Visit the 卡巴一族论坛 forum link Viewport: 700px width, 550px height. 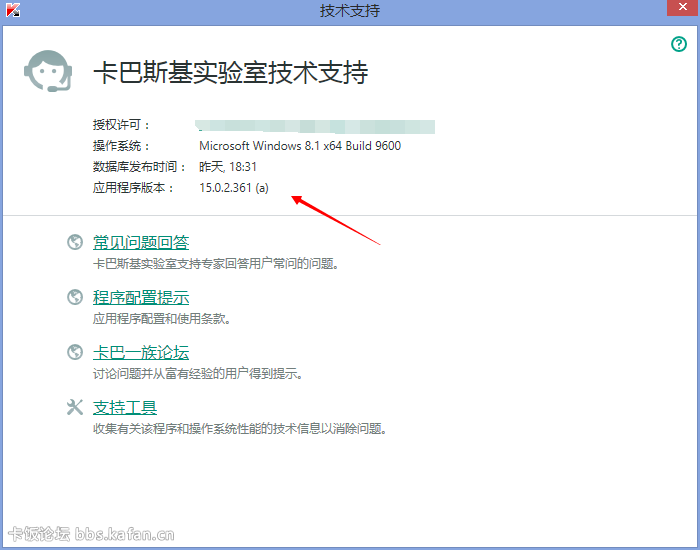point(141,352)
